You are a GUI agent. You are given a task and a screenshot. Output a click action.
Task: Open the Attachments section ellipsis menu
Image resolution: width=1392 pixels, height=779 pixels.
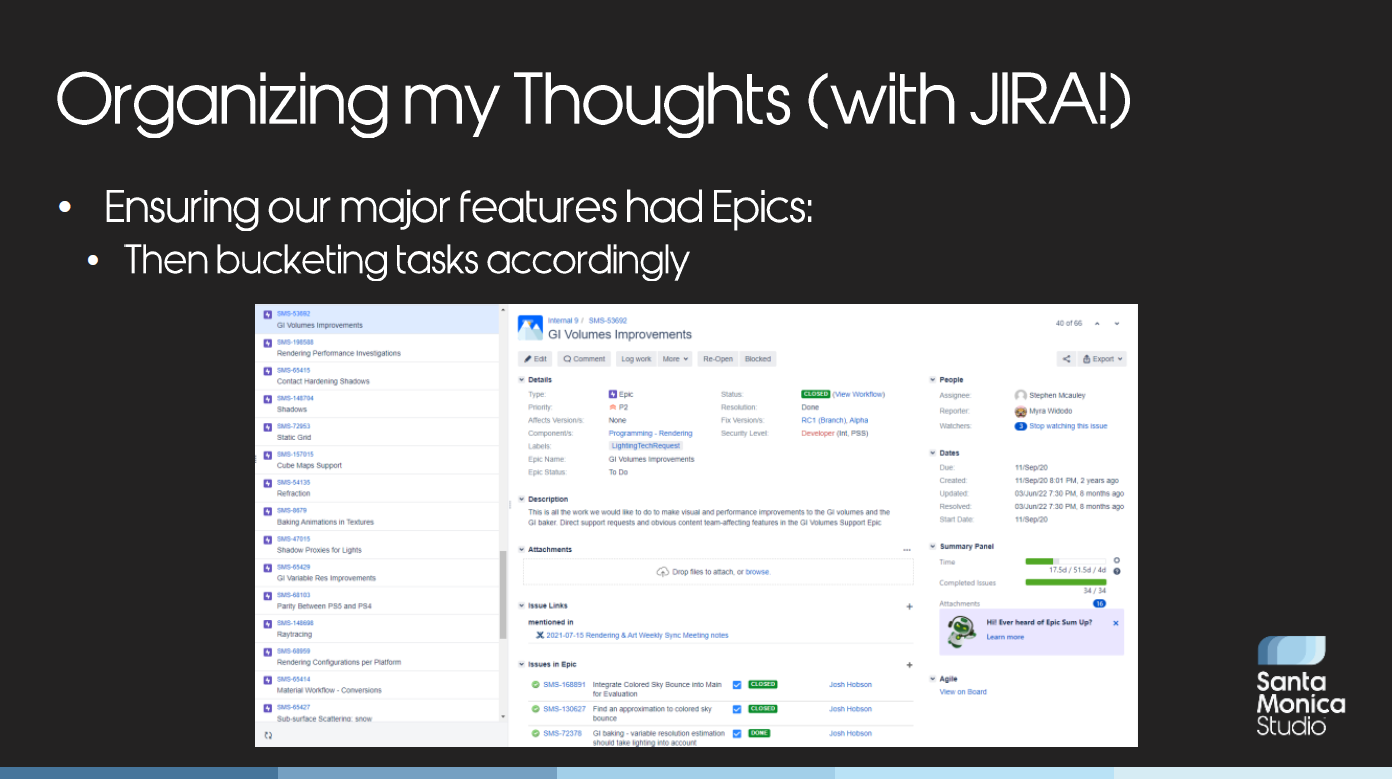[907, 550]
